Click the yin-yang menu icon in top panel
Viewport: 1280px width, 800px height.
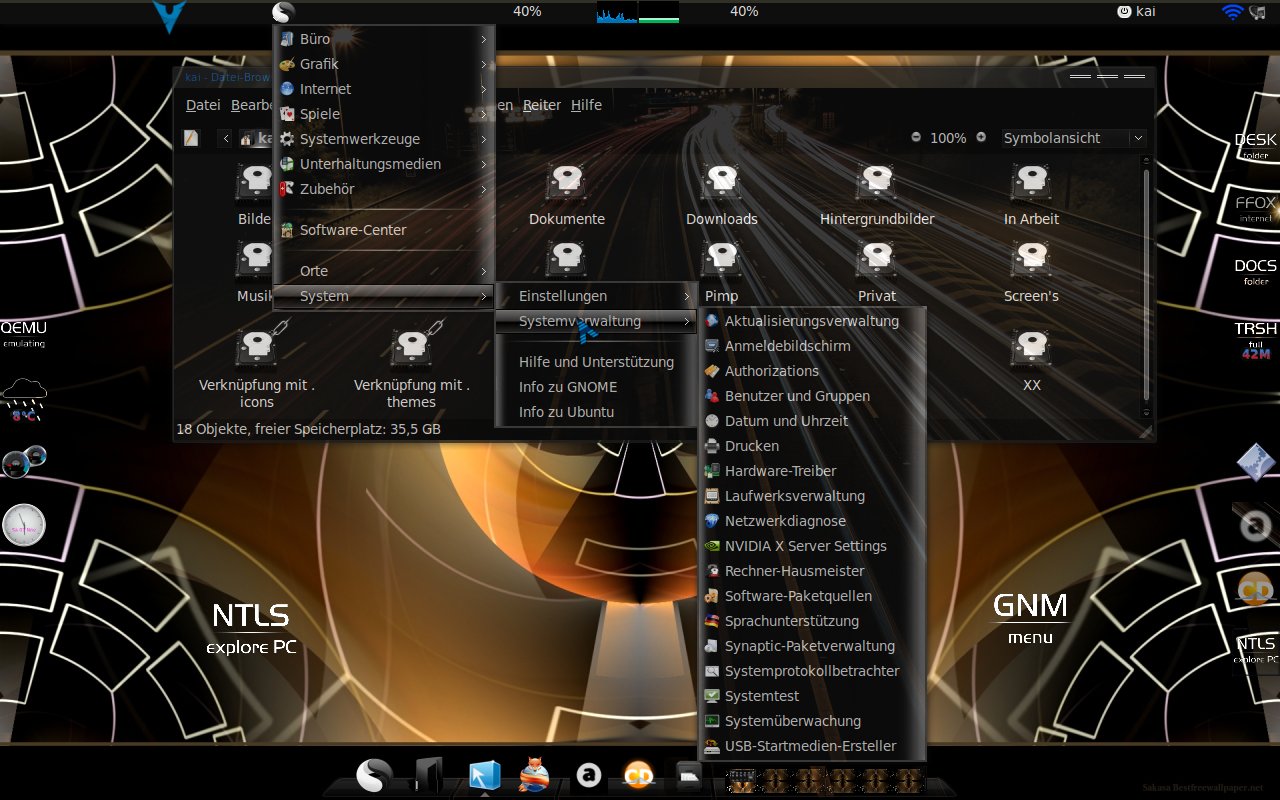coord(283,13)
